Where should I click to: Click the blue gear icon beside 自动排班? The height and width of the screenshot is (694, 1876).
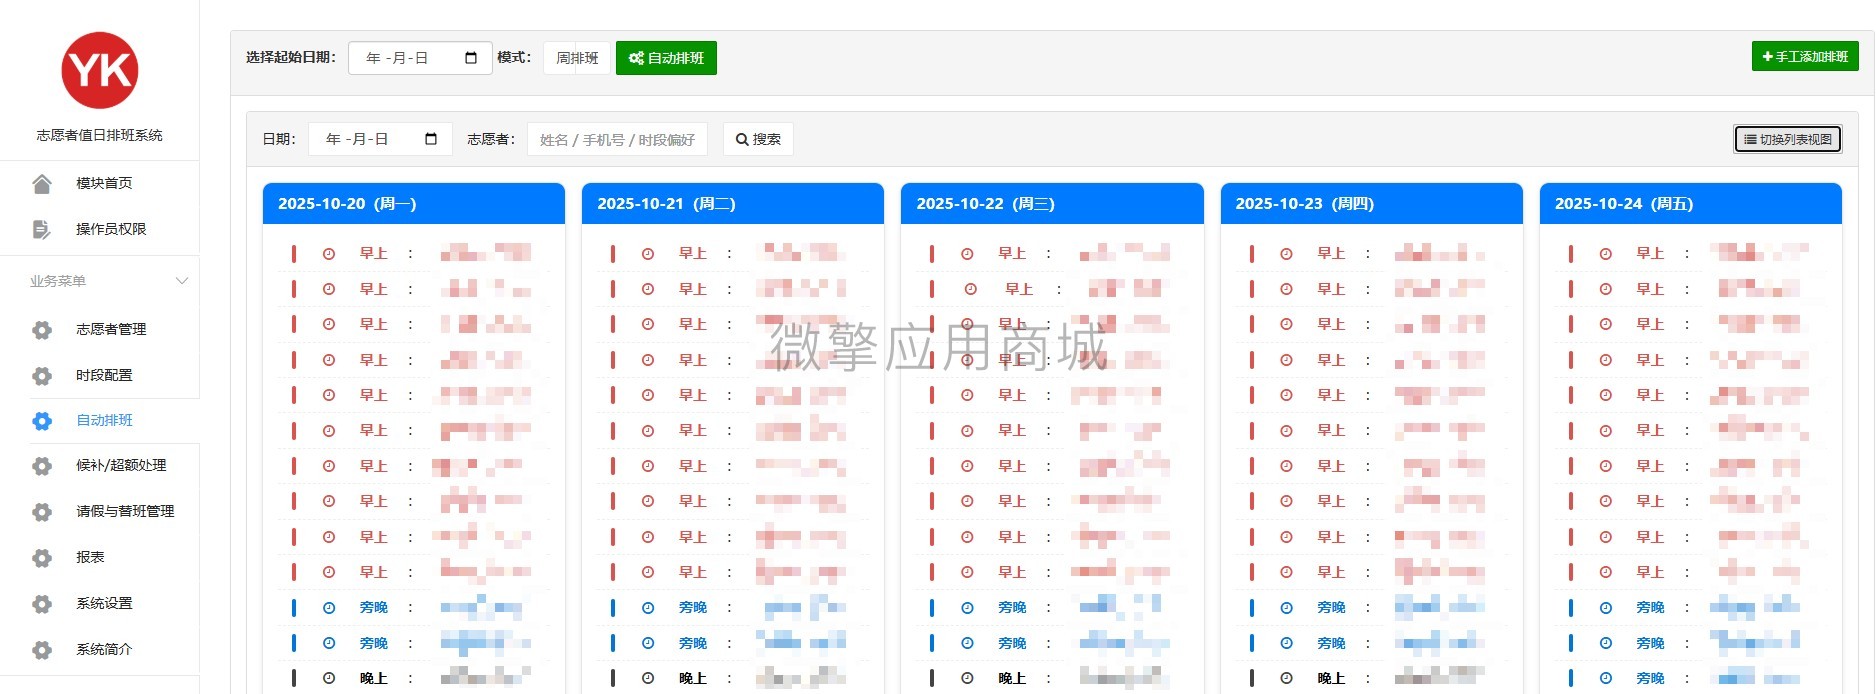pyautogui.click(x=42, y=421)
